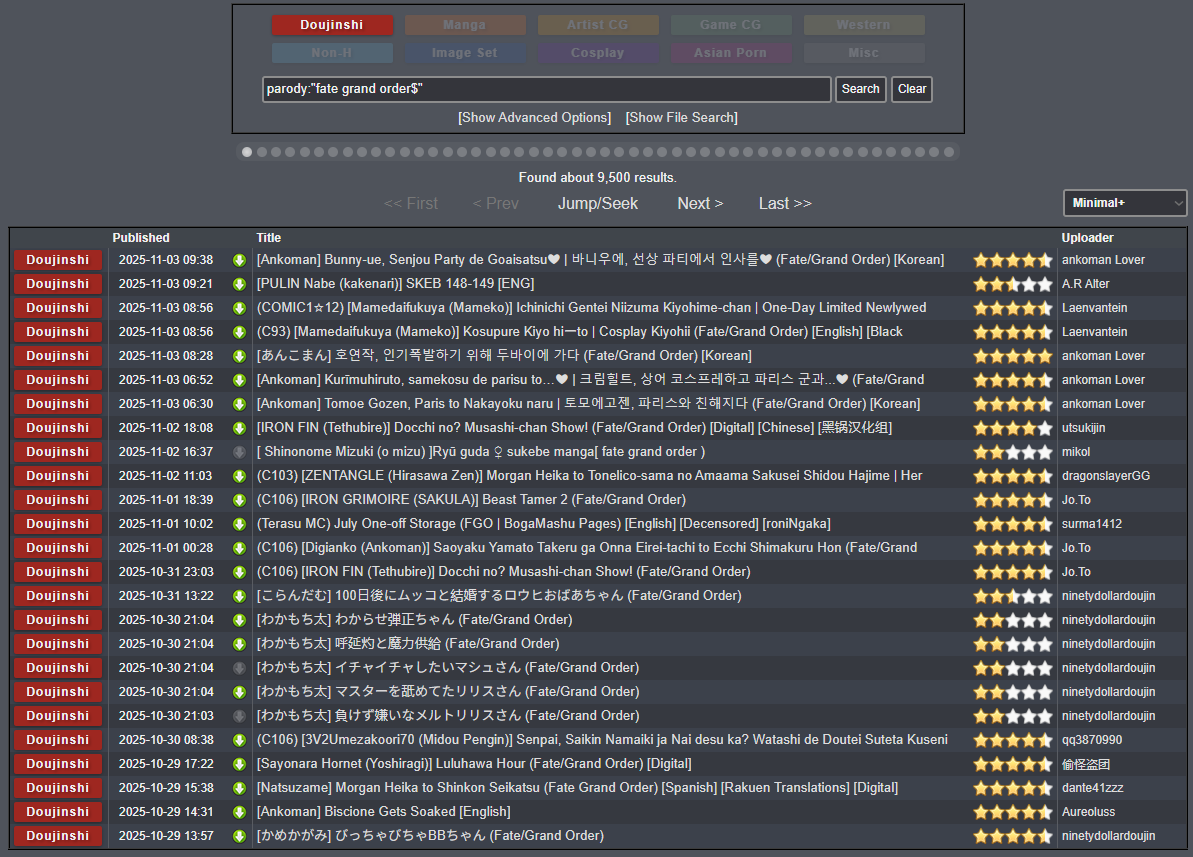Click uploader name dante41zzz
The height and width of the screenshot is (857, 1193).
[x=1093, y=788]
